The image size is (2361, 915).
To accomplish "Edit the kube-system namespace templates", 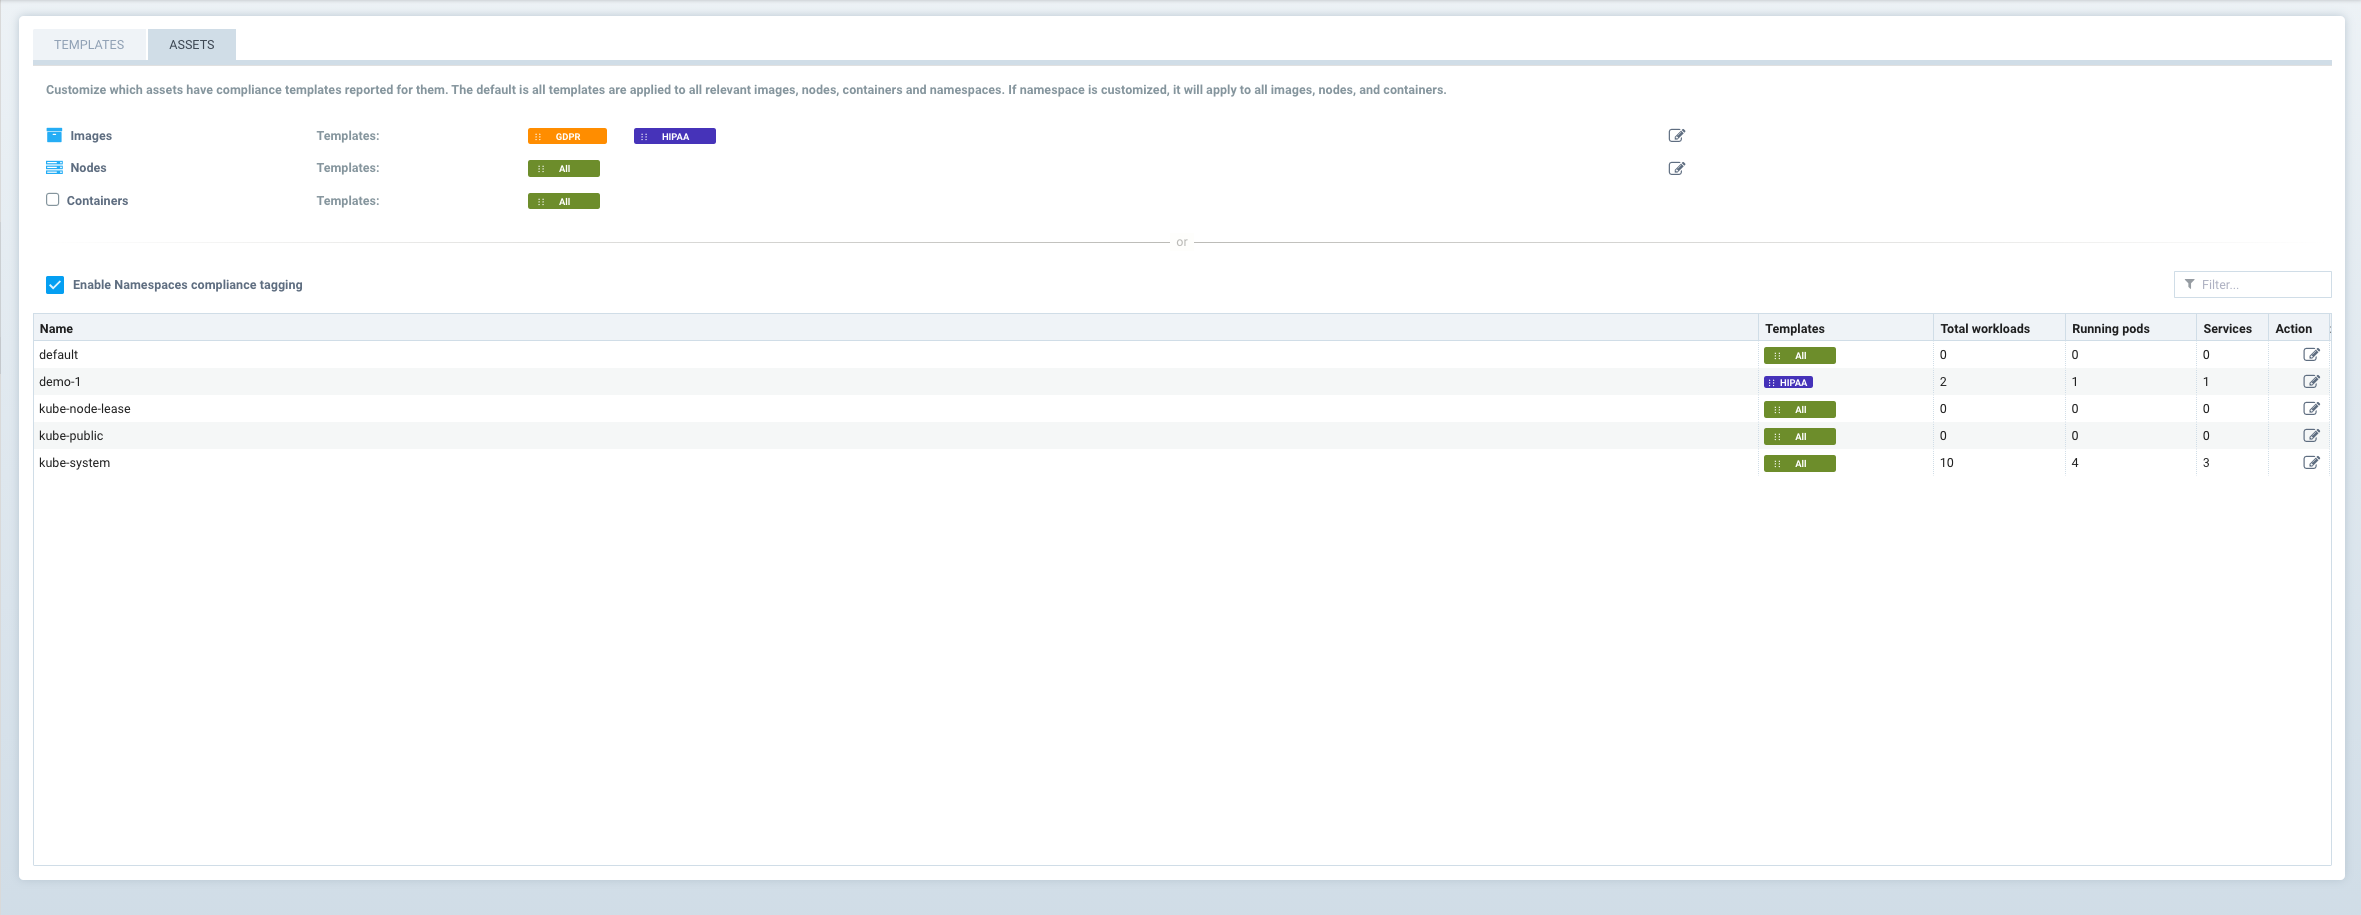I will [x=2312, y=462].
